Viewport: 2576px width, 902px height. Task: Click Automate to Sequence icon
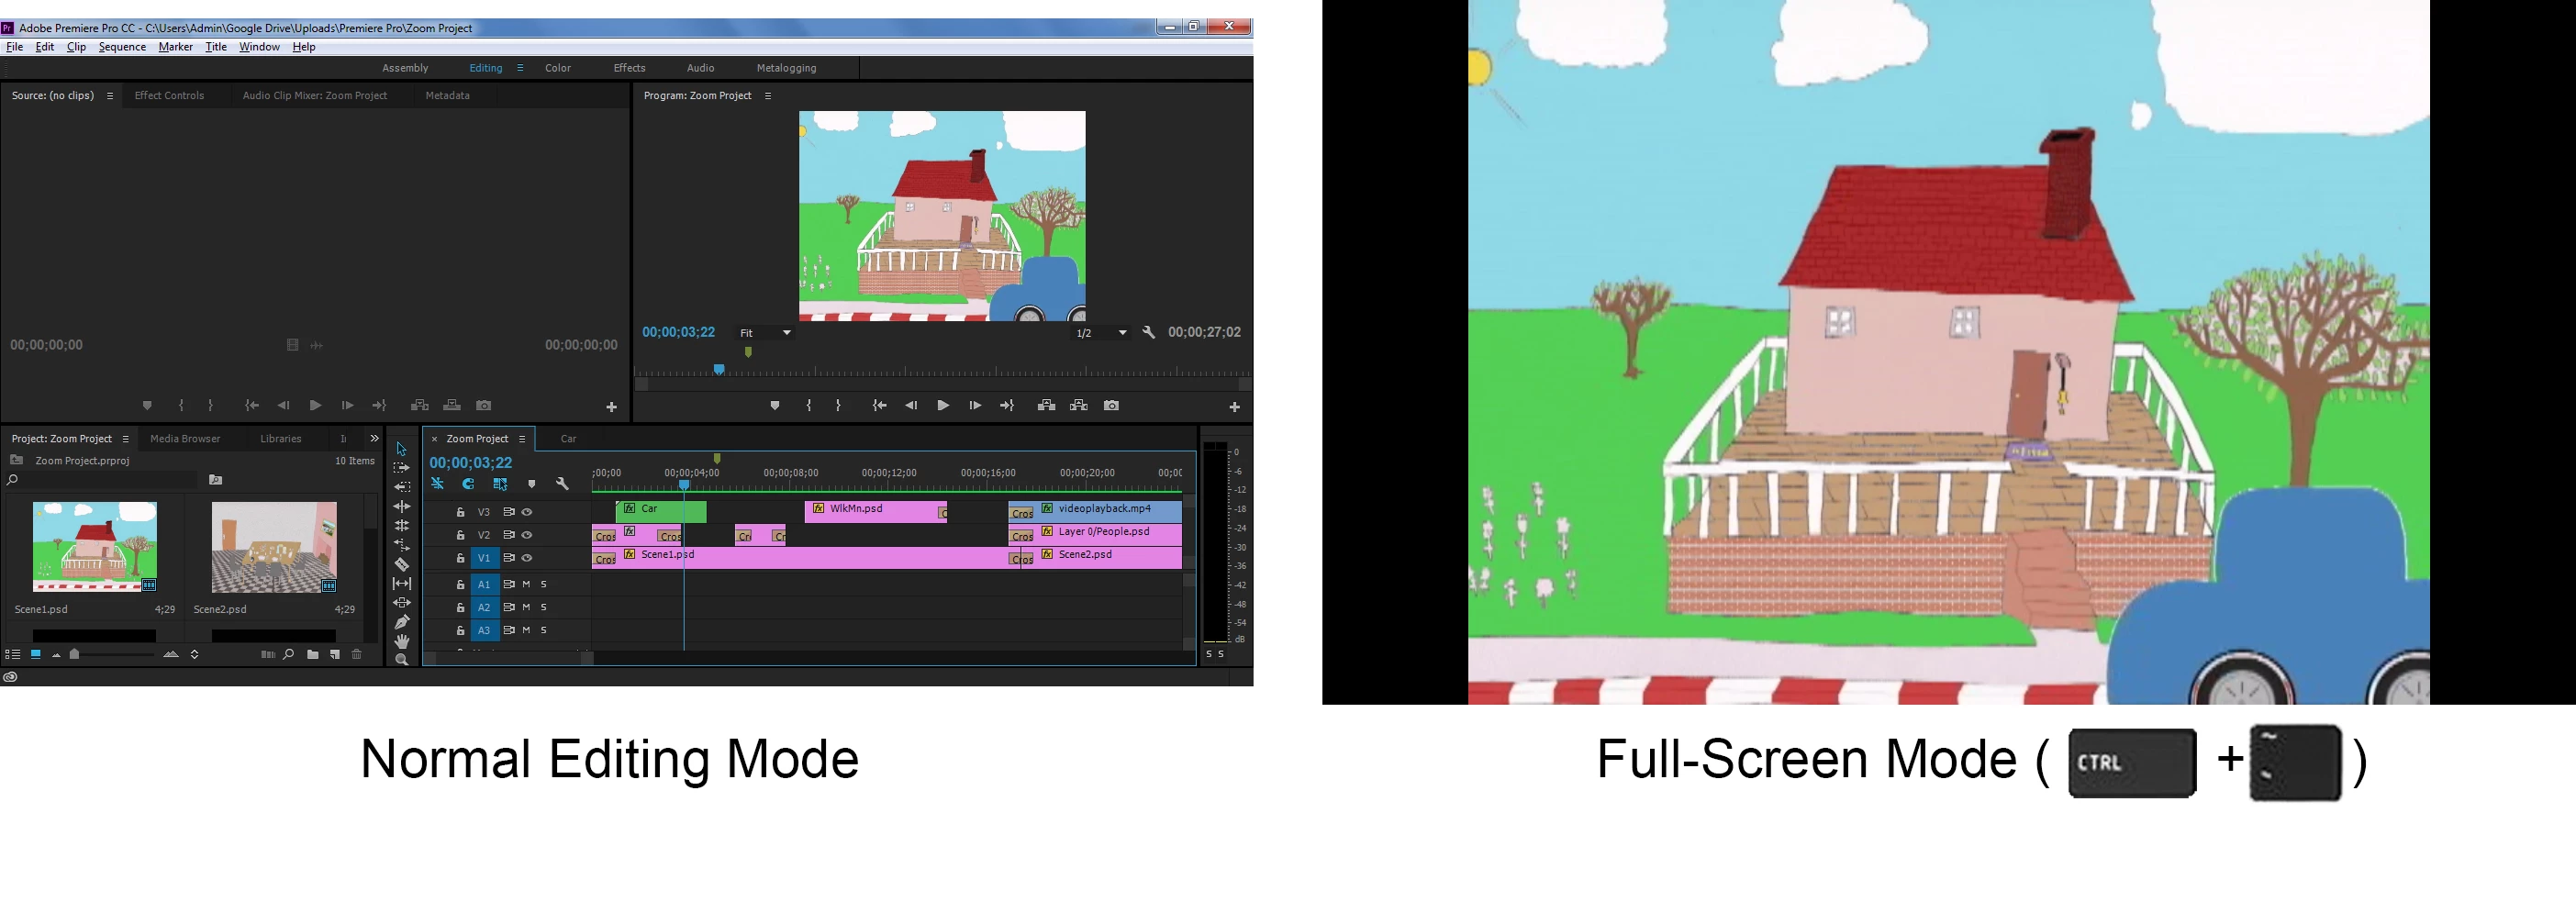click(267, 654)
